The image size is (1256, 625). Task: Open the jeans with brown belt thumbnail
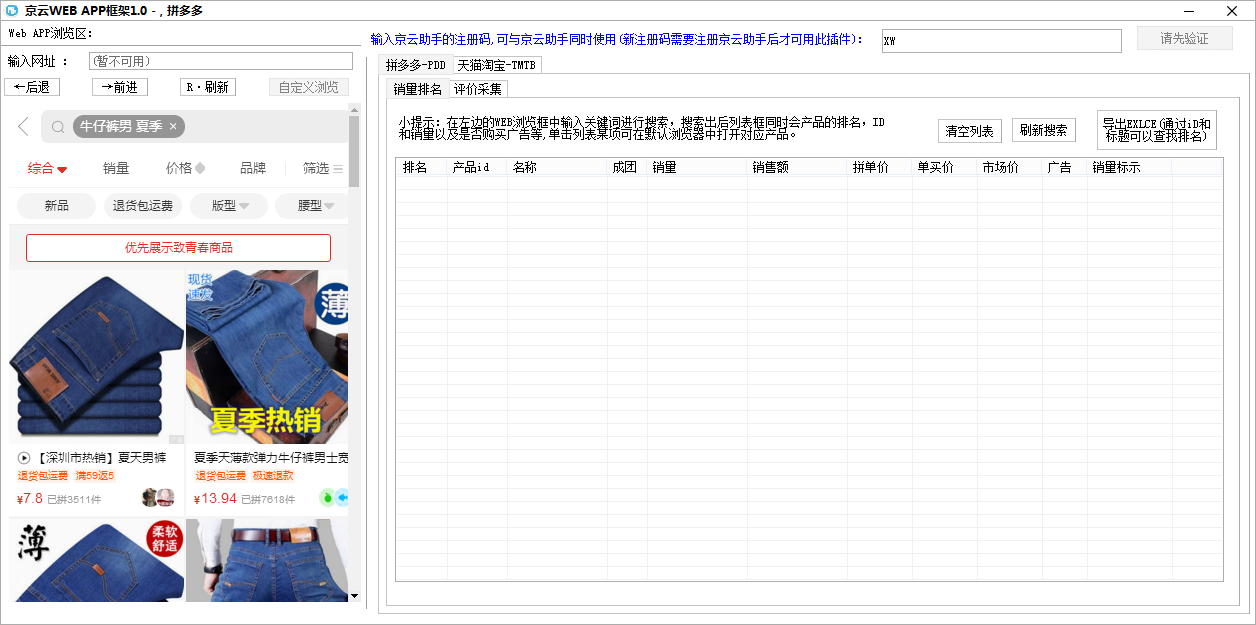click(267, 560)
